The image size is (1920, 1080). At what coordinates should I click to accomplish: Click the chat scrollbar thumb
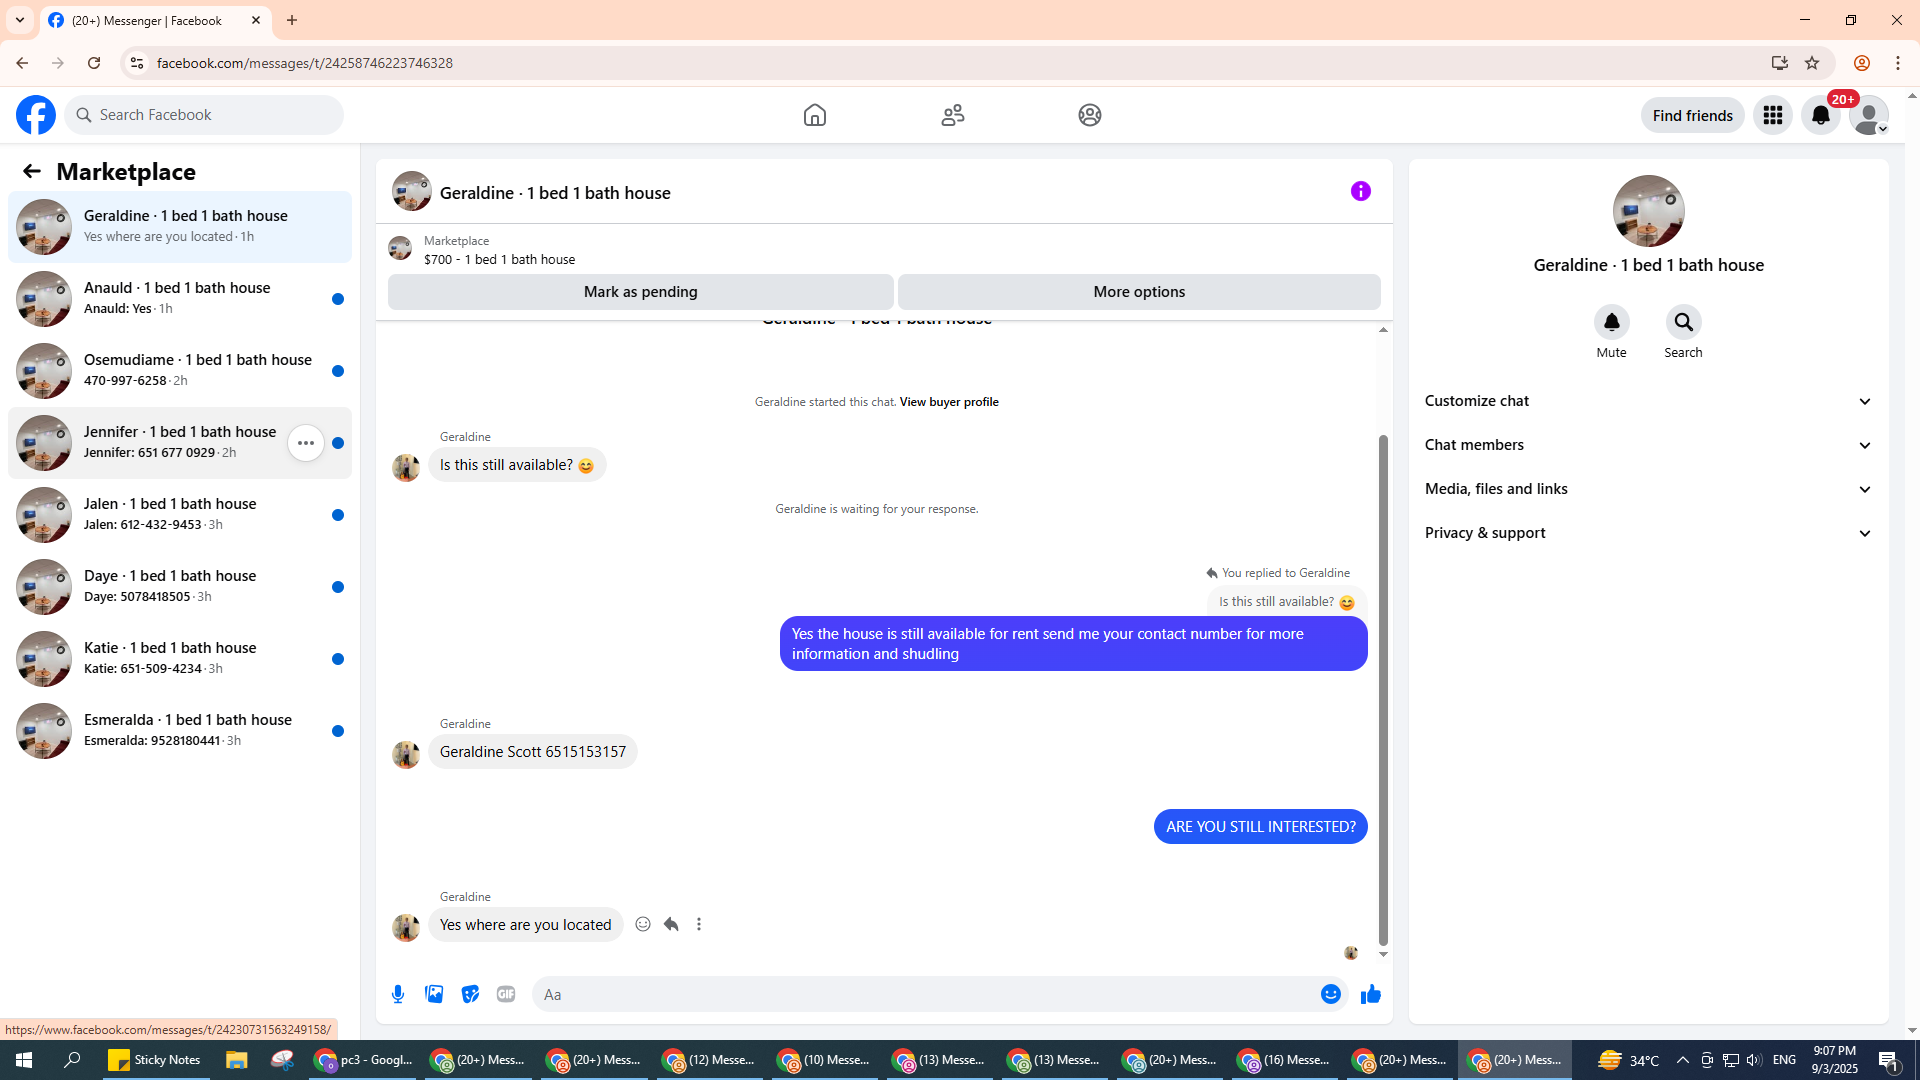[1383, 690]
